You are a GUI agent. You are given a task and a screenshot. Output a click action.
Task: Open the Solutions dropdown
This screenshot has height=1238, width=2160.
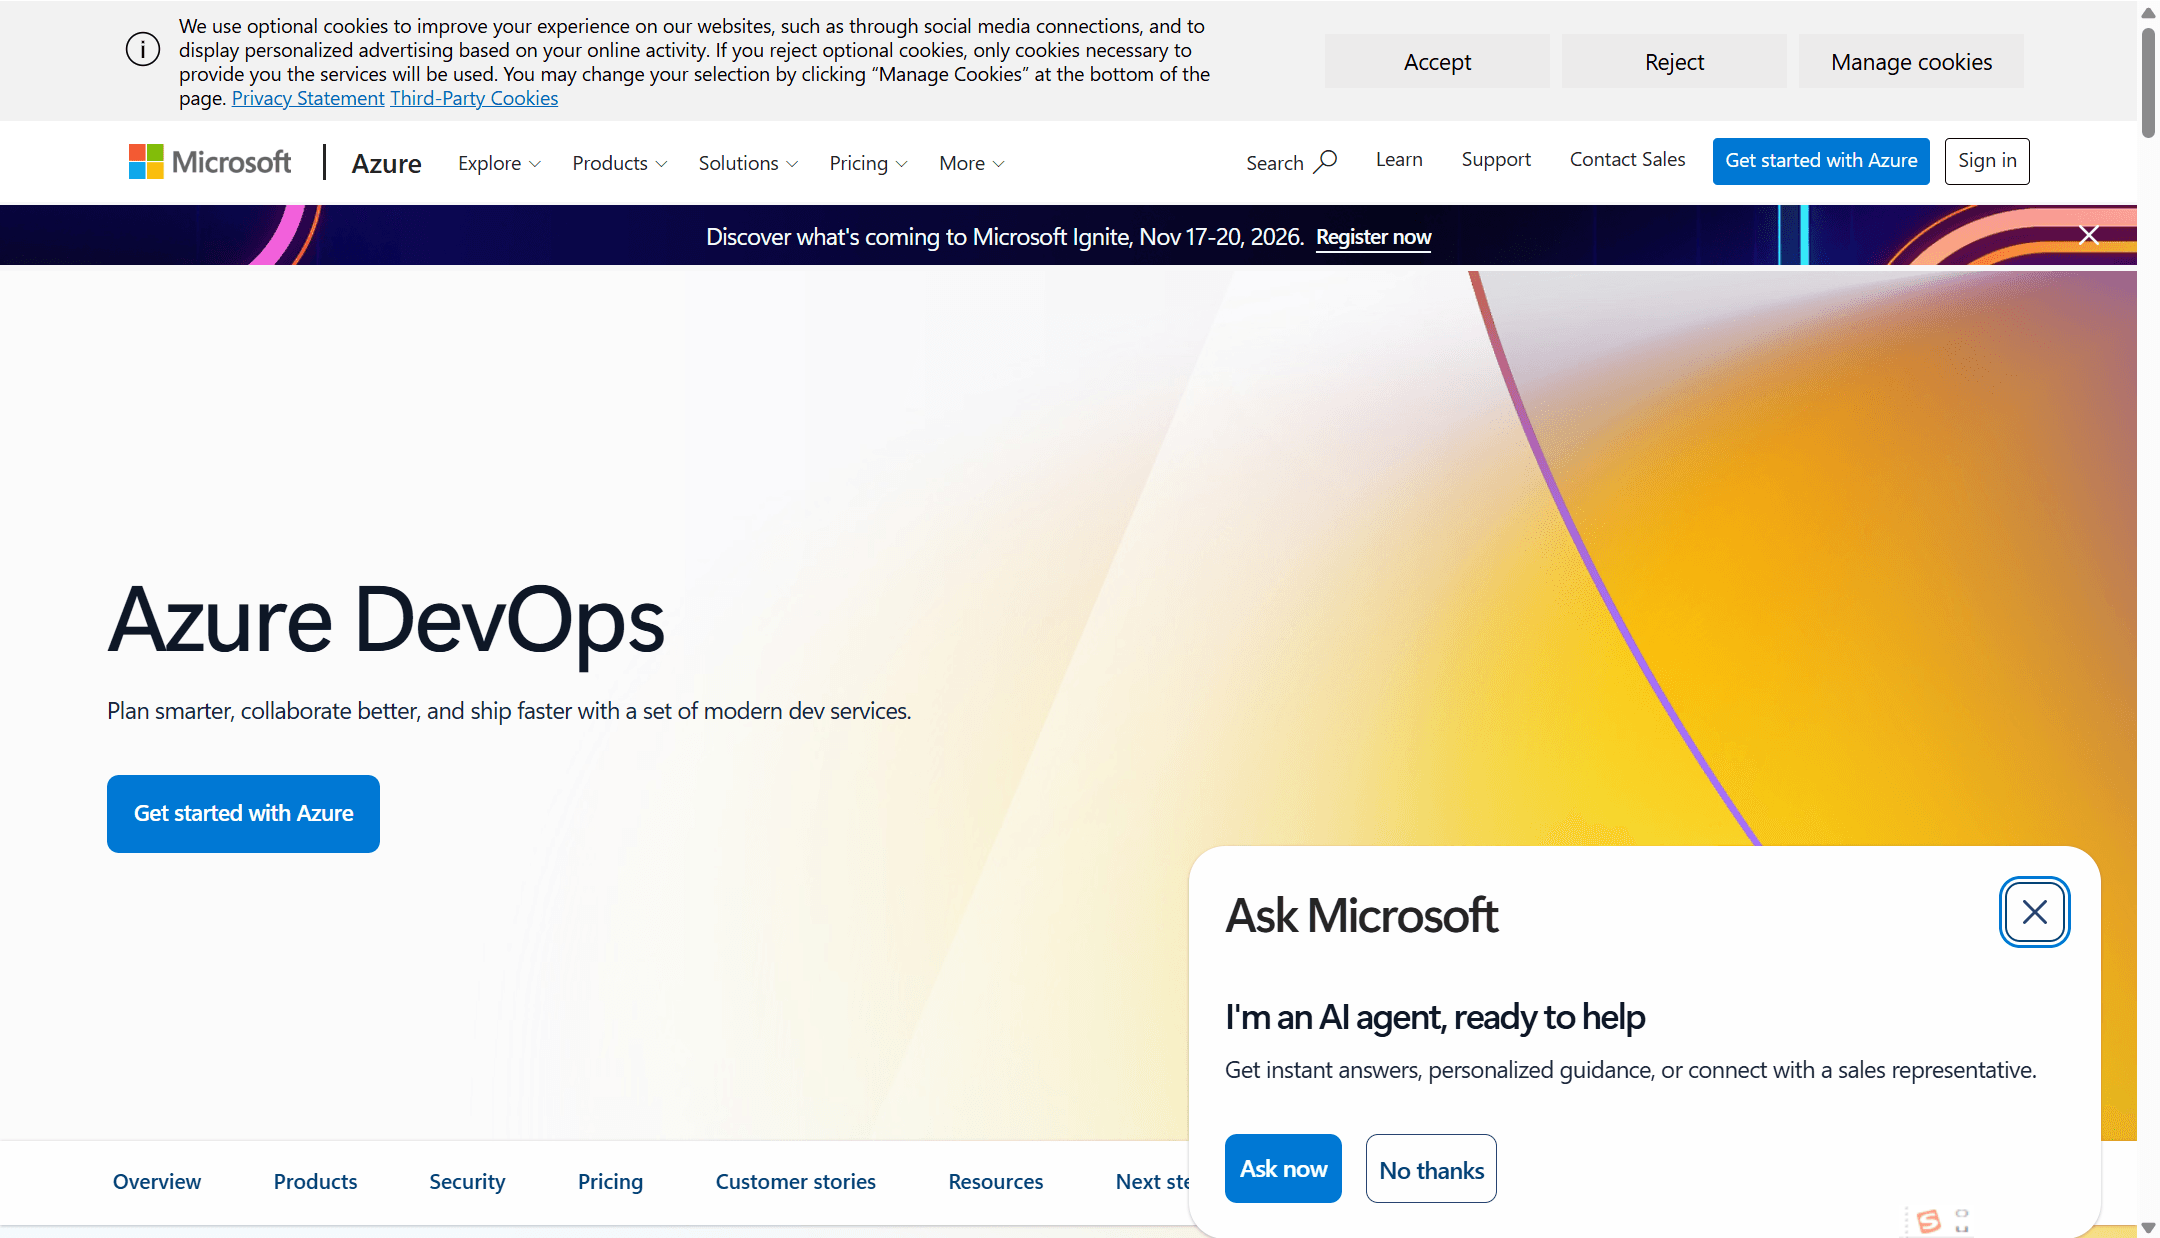[x=748, y=163]
